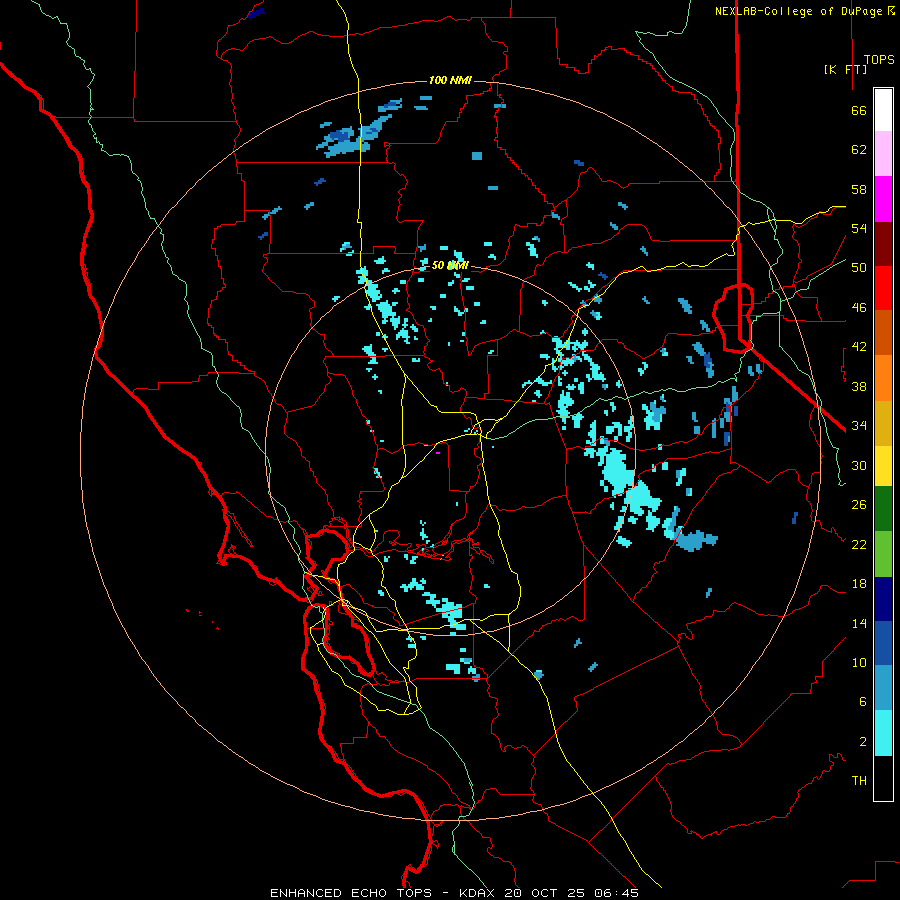Click the light green legend swatch
The width and height of the screenshot is (900, 900).
point(883,554)
